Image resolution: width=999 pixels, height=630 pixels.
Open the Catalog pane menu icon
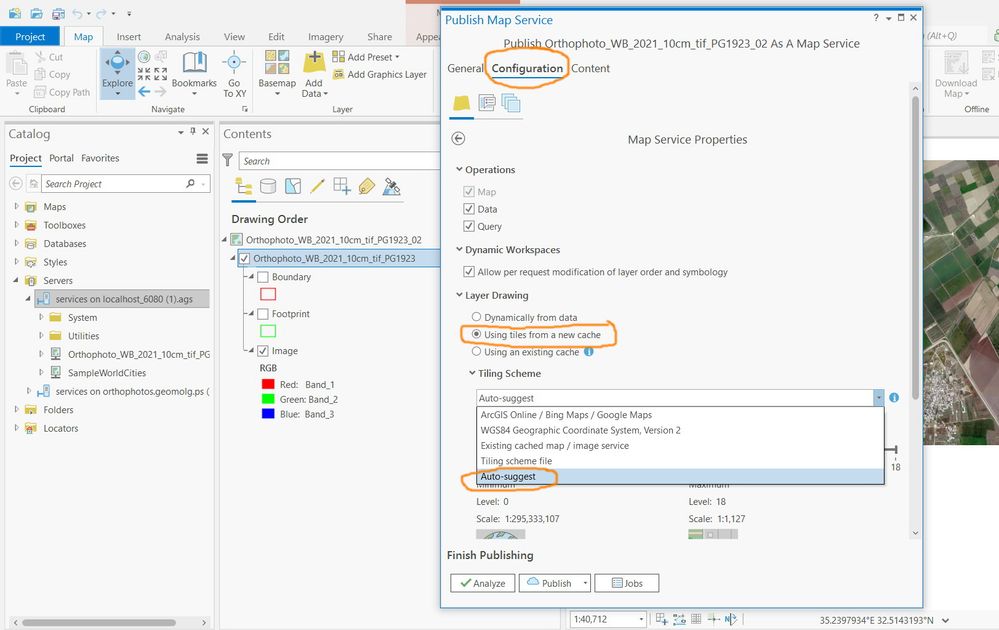(202, 159)
